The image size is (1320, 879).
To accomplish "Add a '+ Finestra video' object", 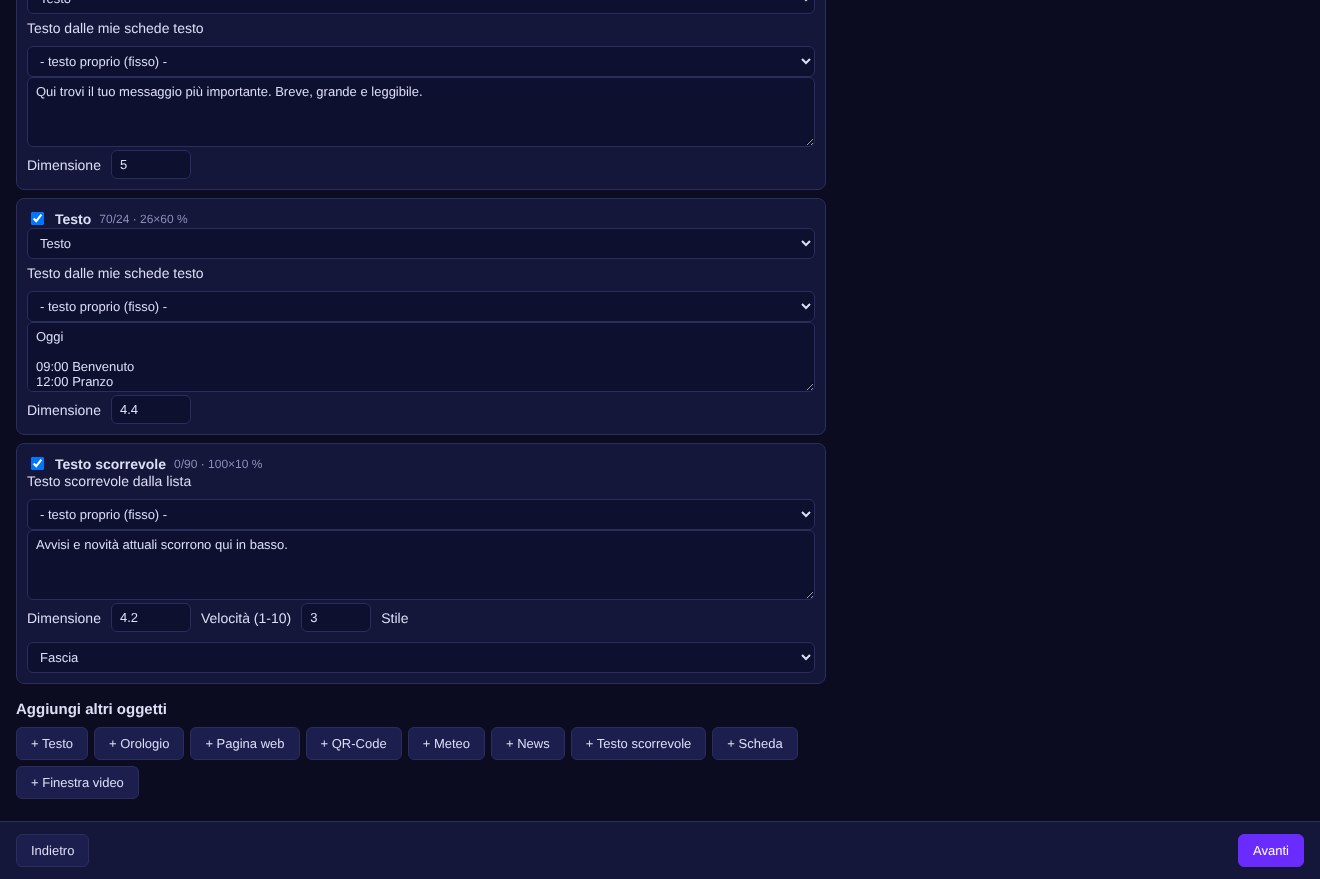I will tap(77, 782).
